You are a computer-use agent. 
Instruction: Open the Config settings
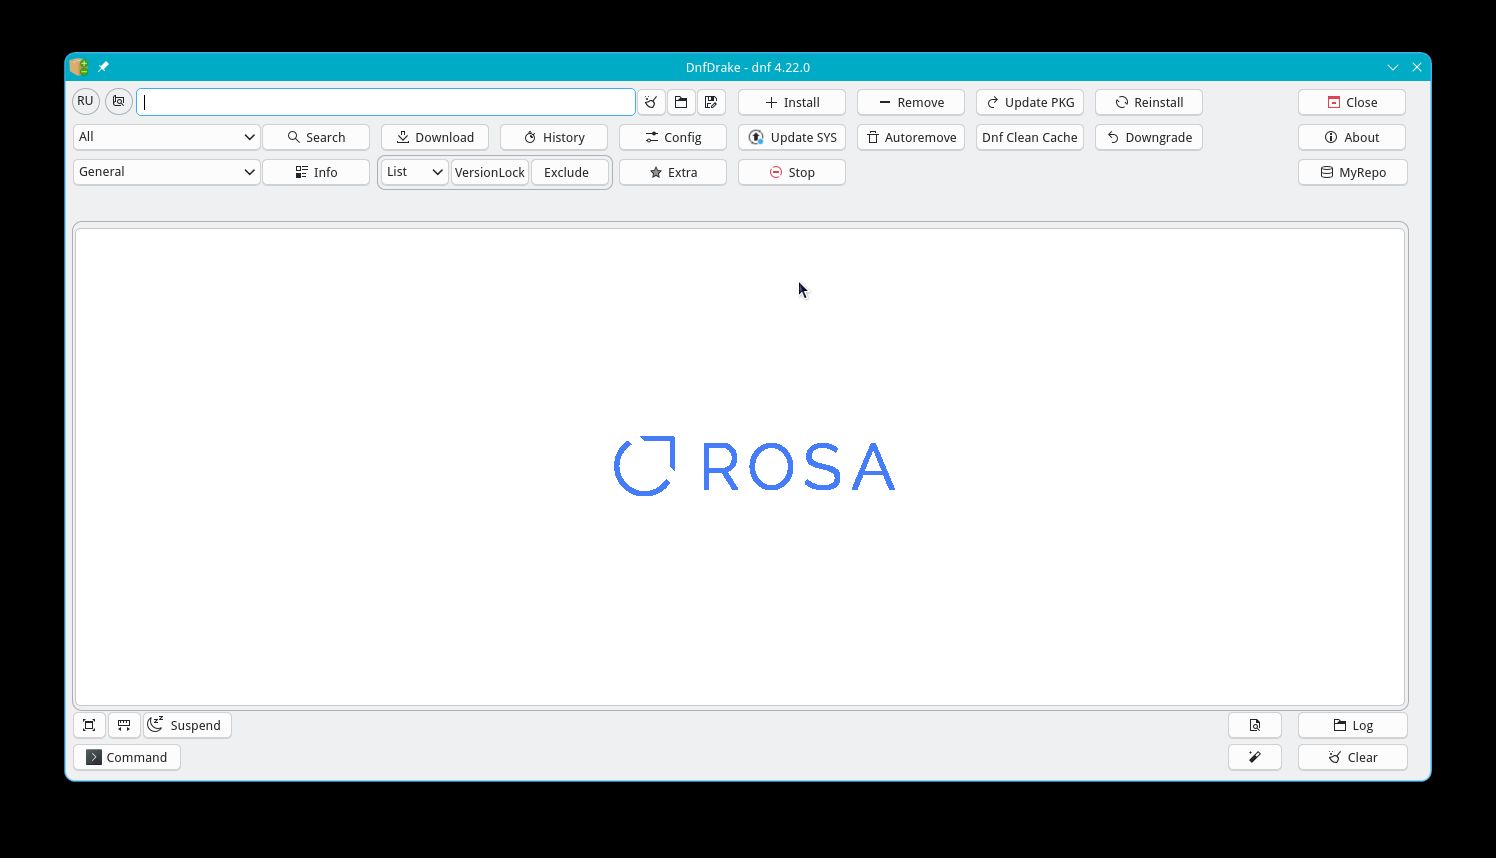[673, 137]
